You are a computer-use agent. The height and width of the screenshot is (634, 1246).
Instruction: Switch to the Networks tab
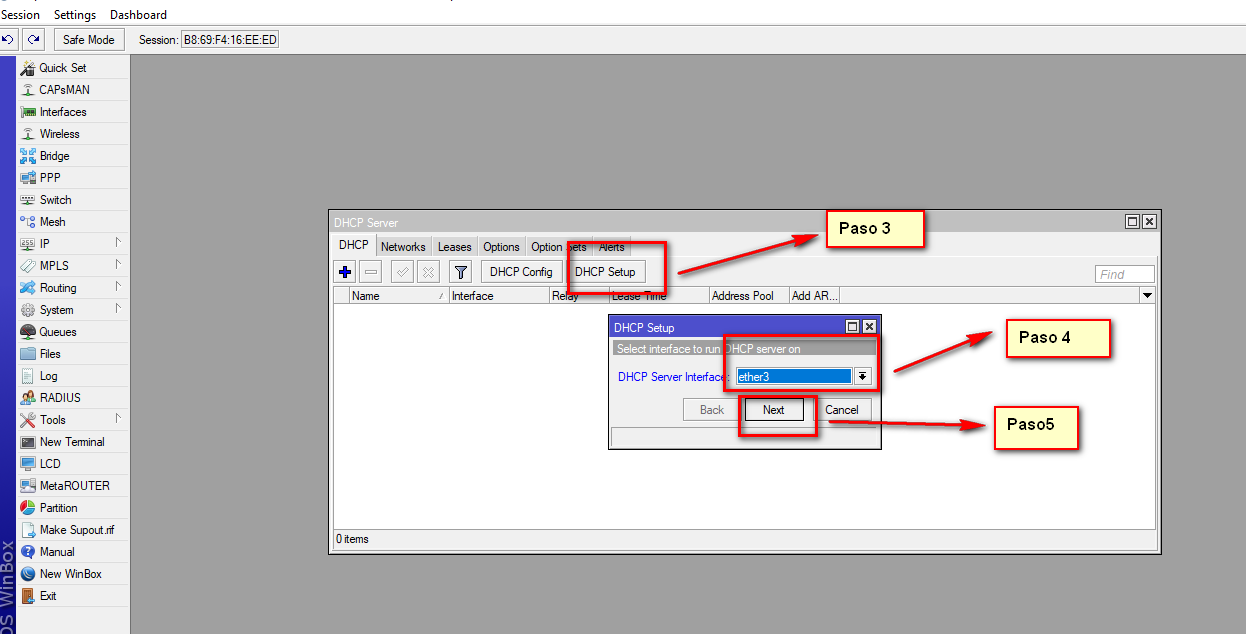pyautogui.click(x=403, y=247)
